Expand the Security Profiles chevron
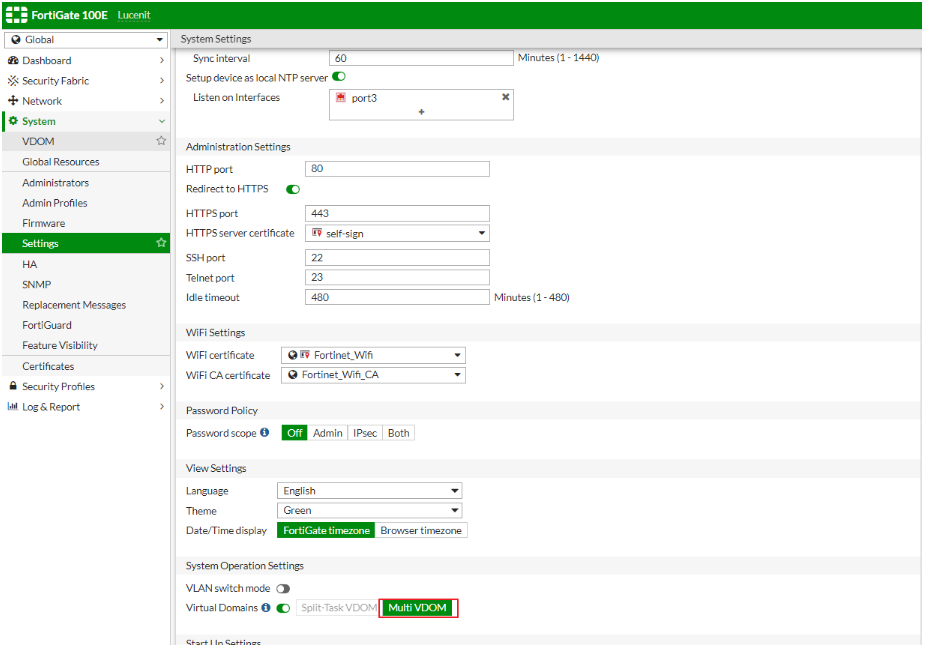This screenshot has width=926, height=648. point(161,386)
